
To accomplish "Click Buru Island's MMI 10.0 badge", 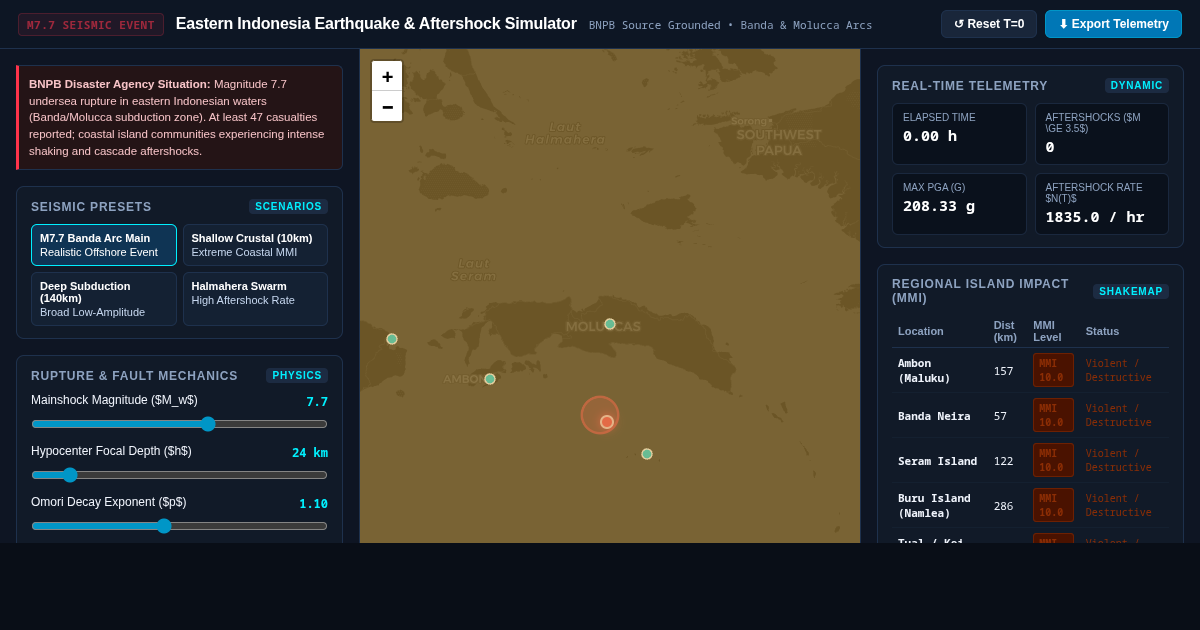I will pos(1053,505).
